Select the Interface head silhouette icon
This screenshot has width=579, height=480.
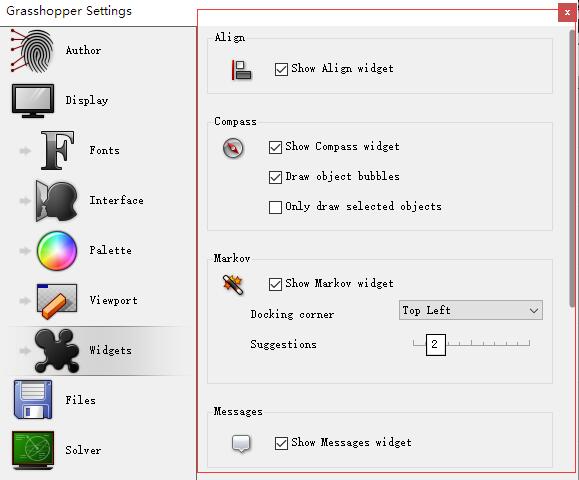56,200
